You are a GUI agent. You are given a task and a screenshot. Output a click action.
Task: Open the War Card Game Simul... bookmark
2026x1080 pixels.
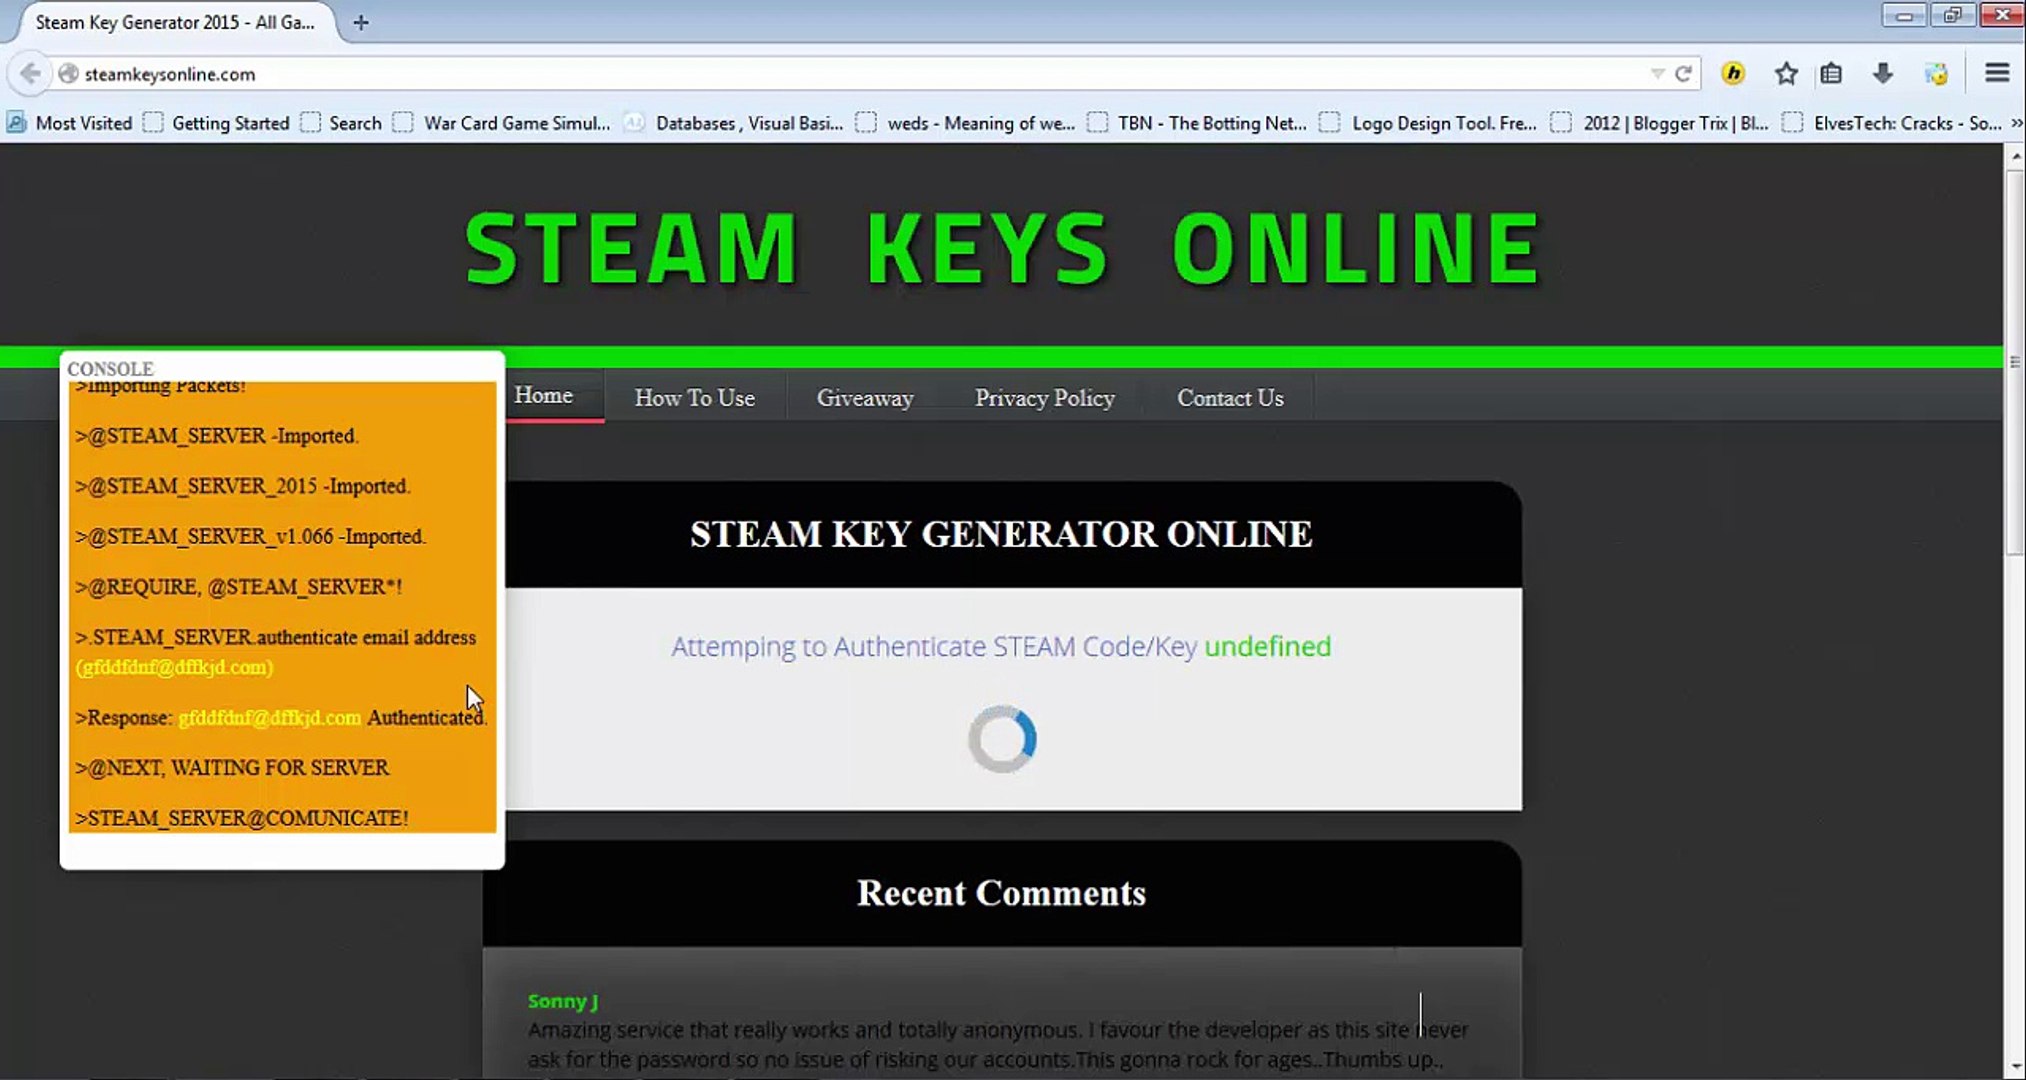[x=502, y=123]
